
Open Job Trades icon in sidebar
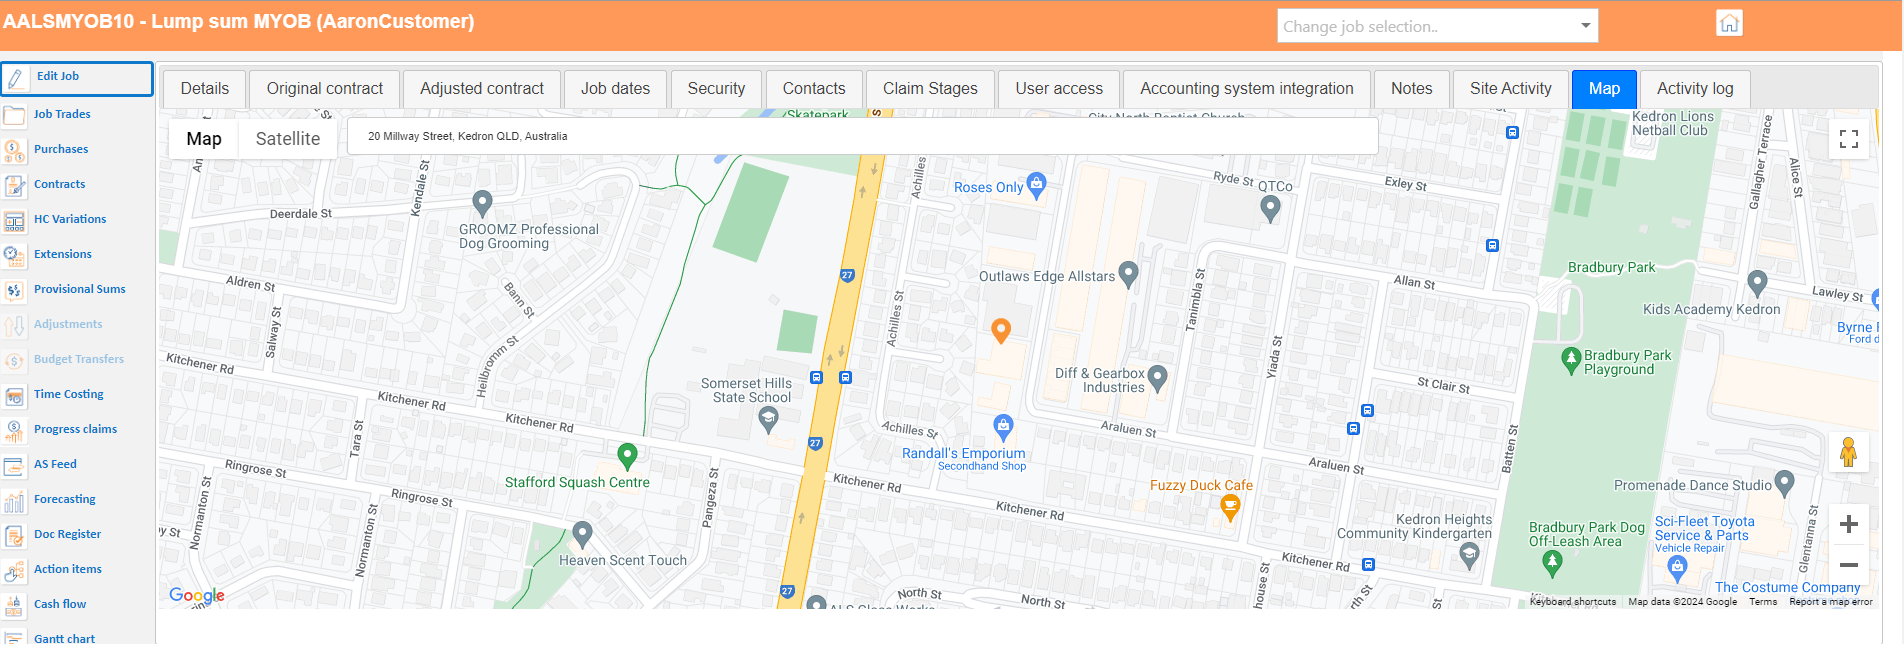pos(14,115)
